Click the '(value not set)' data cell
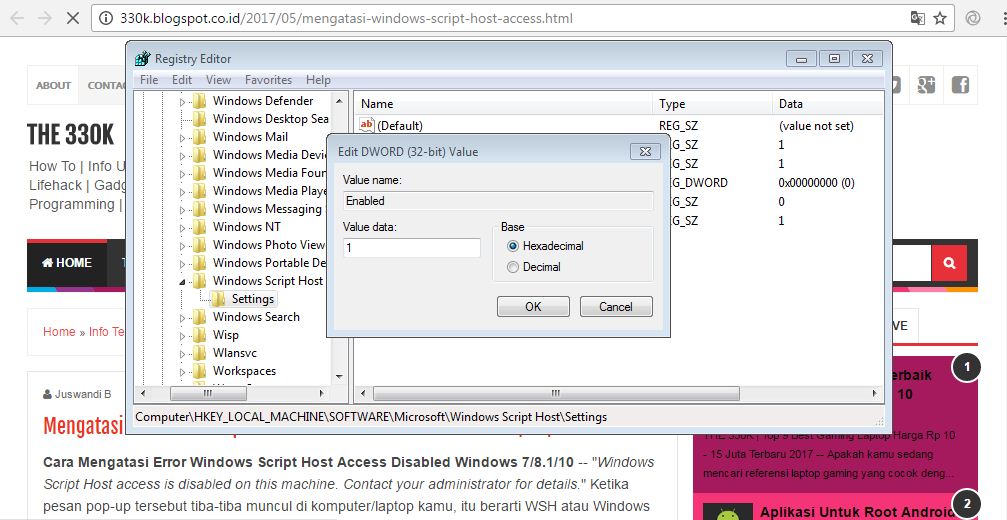 (x=816, y=126)
